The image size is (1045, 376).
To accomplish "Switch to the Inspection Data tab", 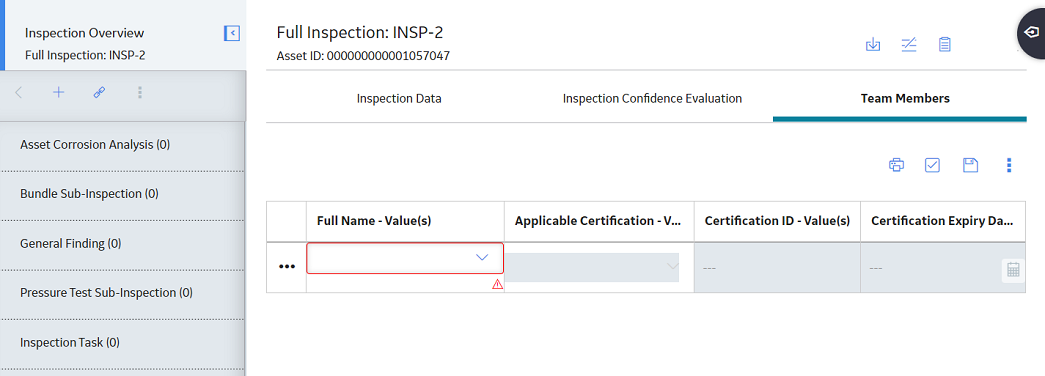I will [x=399, y=99].
